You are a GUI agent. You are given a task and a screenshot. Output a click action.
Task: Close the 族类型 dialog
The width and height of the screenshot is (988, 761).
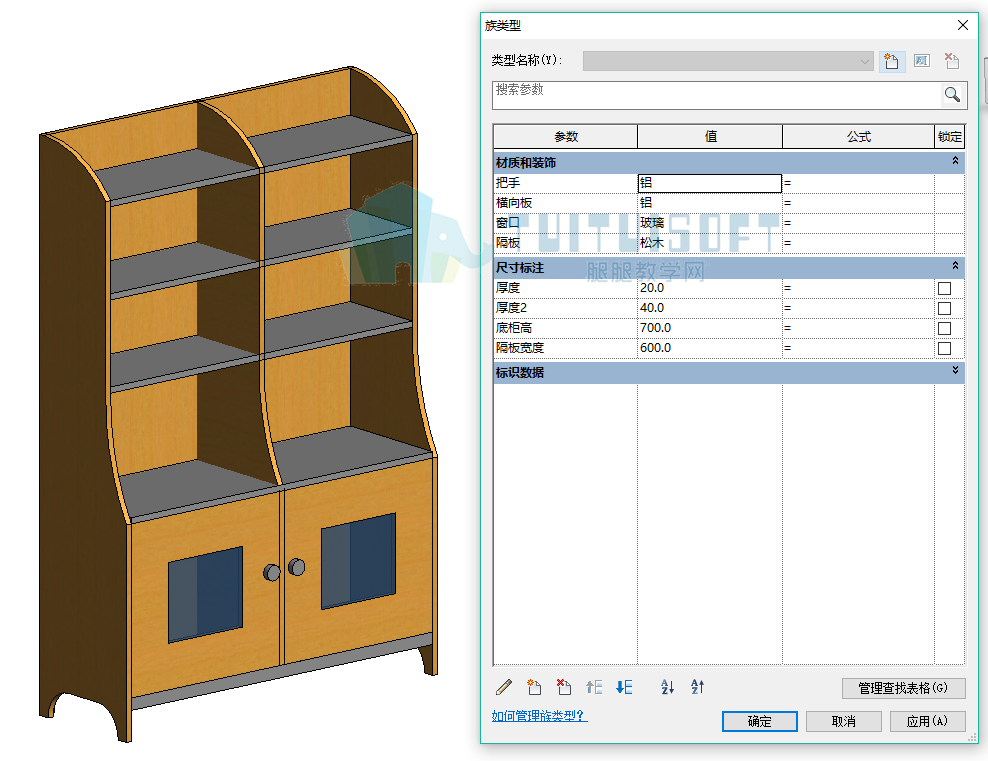[x=963, y=25]
